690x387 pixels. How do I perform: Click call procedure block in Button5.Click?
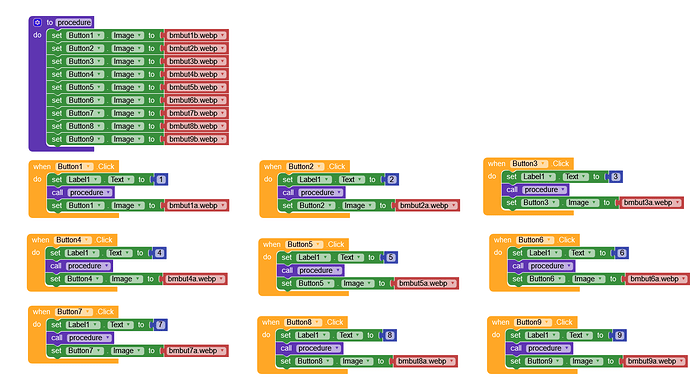coord(311,270)
